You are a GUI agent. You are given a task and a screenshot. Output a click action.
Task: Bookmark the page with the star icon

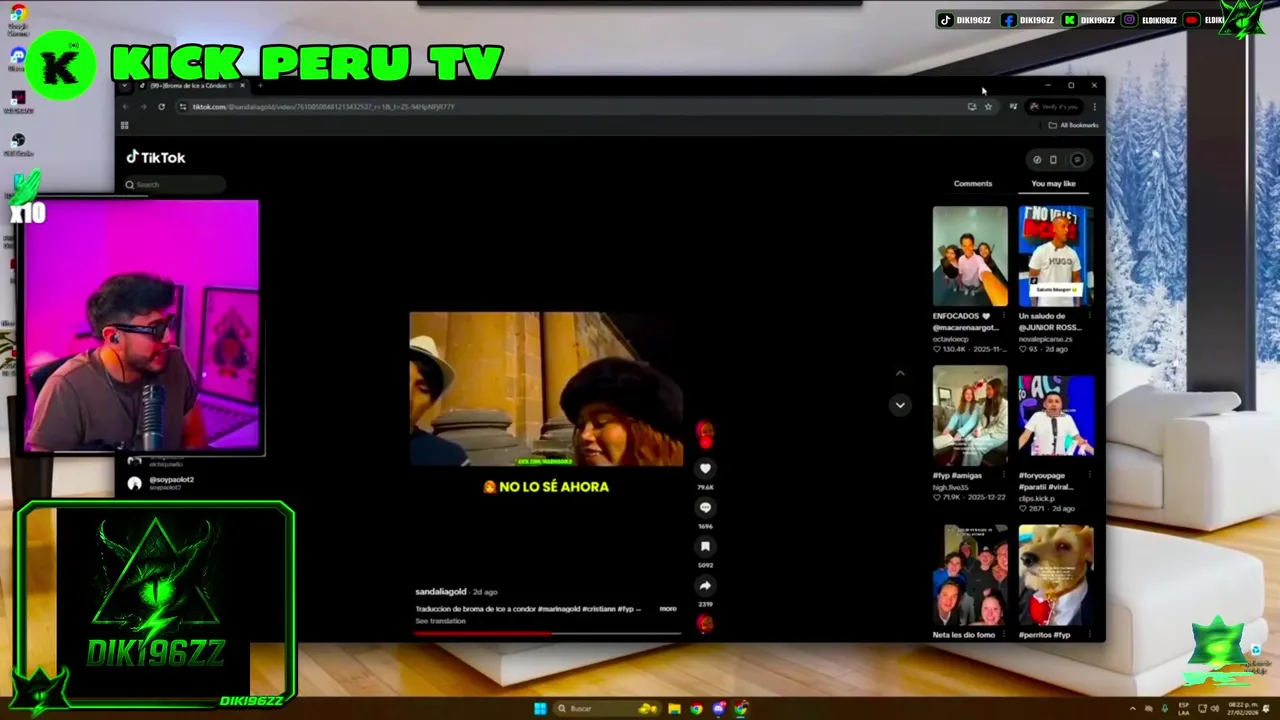(x=988, y=107)
